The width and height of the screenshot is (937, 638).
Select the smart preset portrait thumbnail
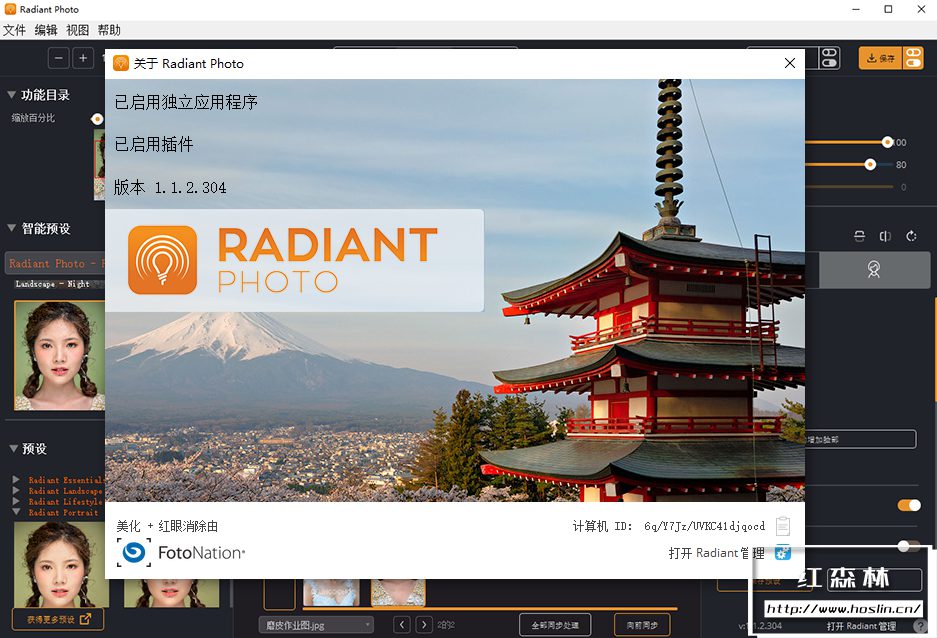pyautogui.click(x=60, y=355)
